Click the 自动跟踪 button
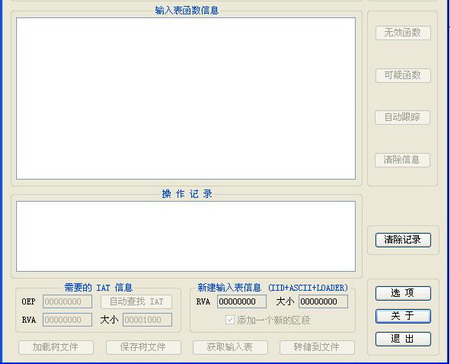450x364 pixels. 402,117
